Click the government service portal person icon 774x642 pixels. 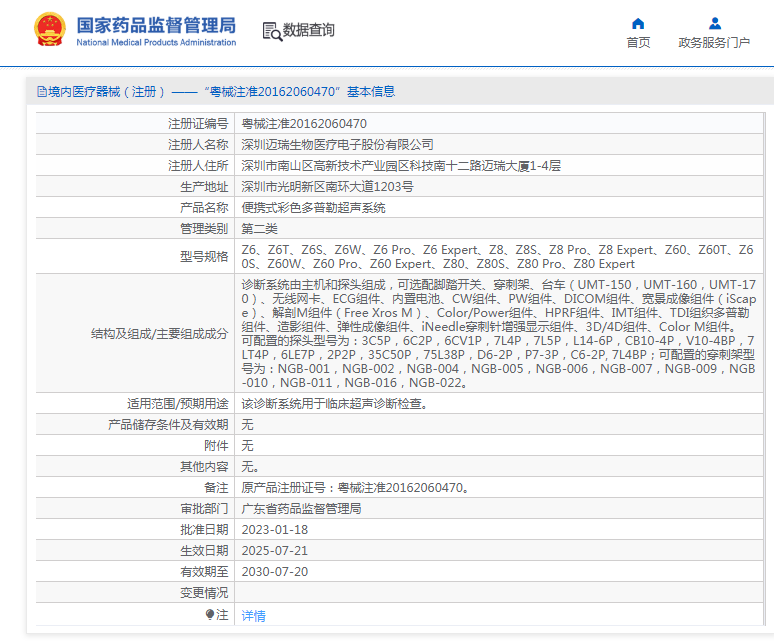coord(714,23)
